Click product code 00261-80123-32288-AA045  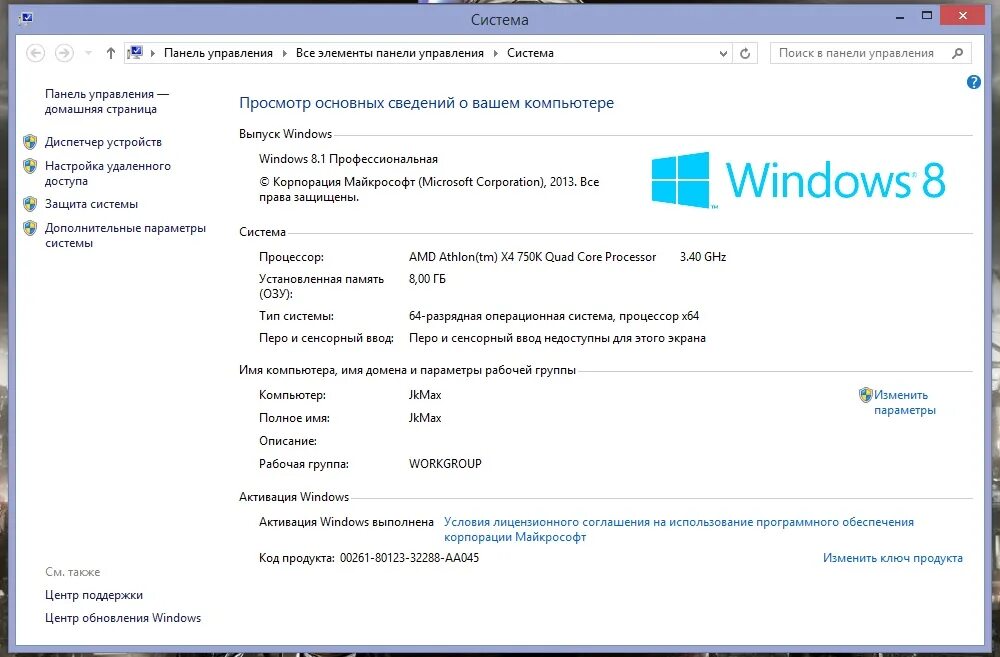pos(409,558)
